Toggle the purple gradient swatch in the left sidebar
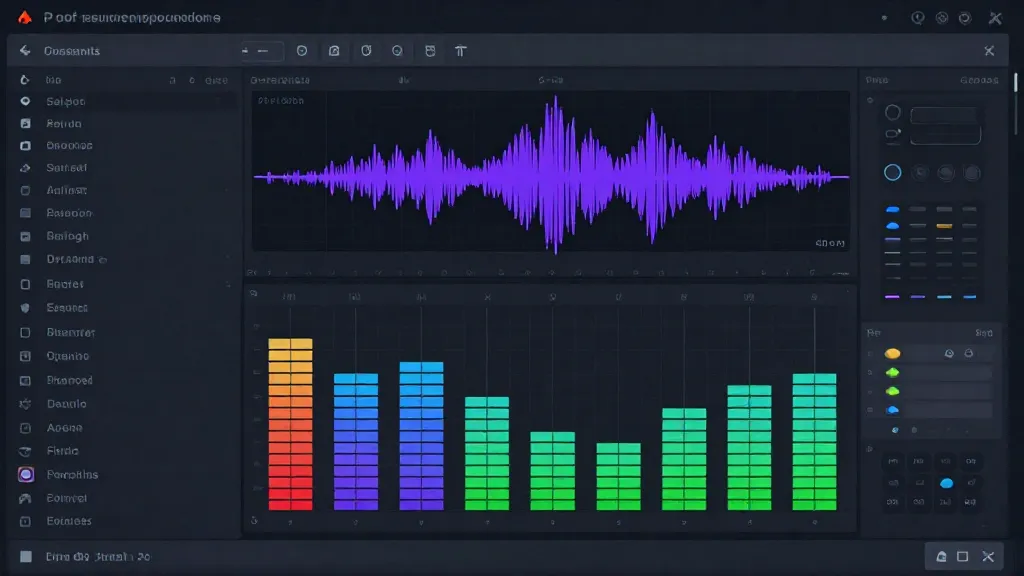This screenshot has width=1024, height=576. point(27,473)
